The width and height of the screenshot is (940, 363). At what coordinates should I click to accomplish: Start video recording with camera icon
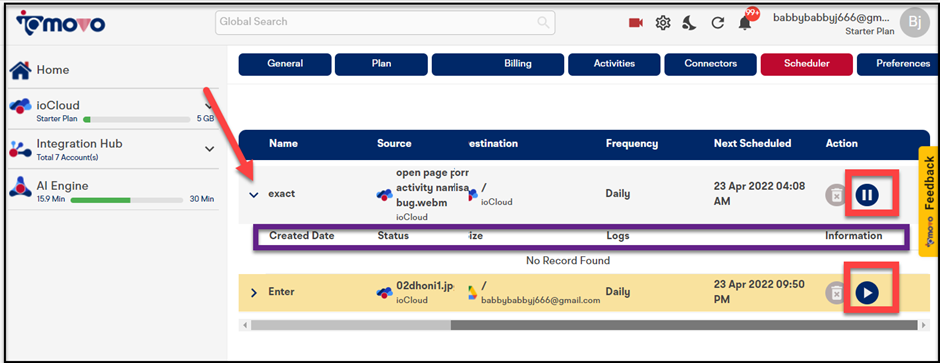point(635,23)
